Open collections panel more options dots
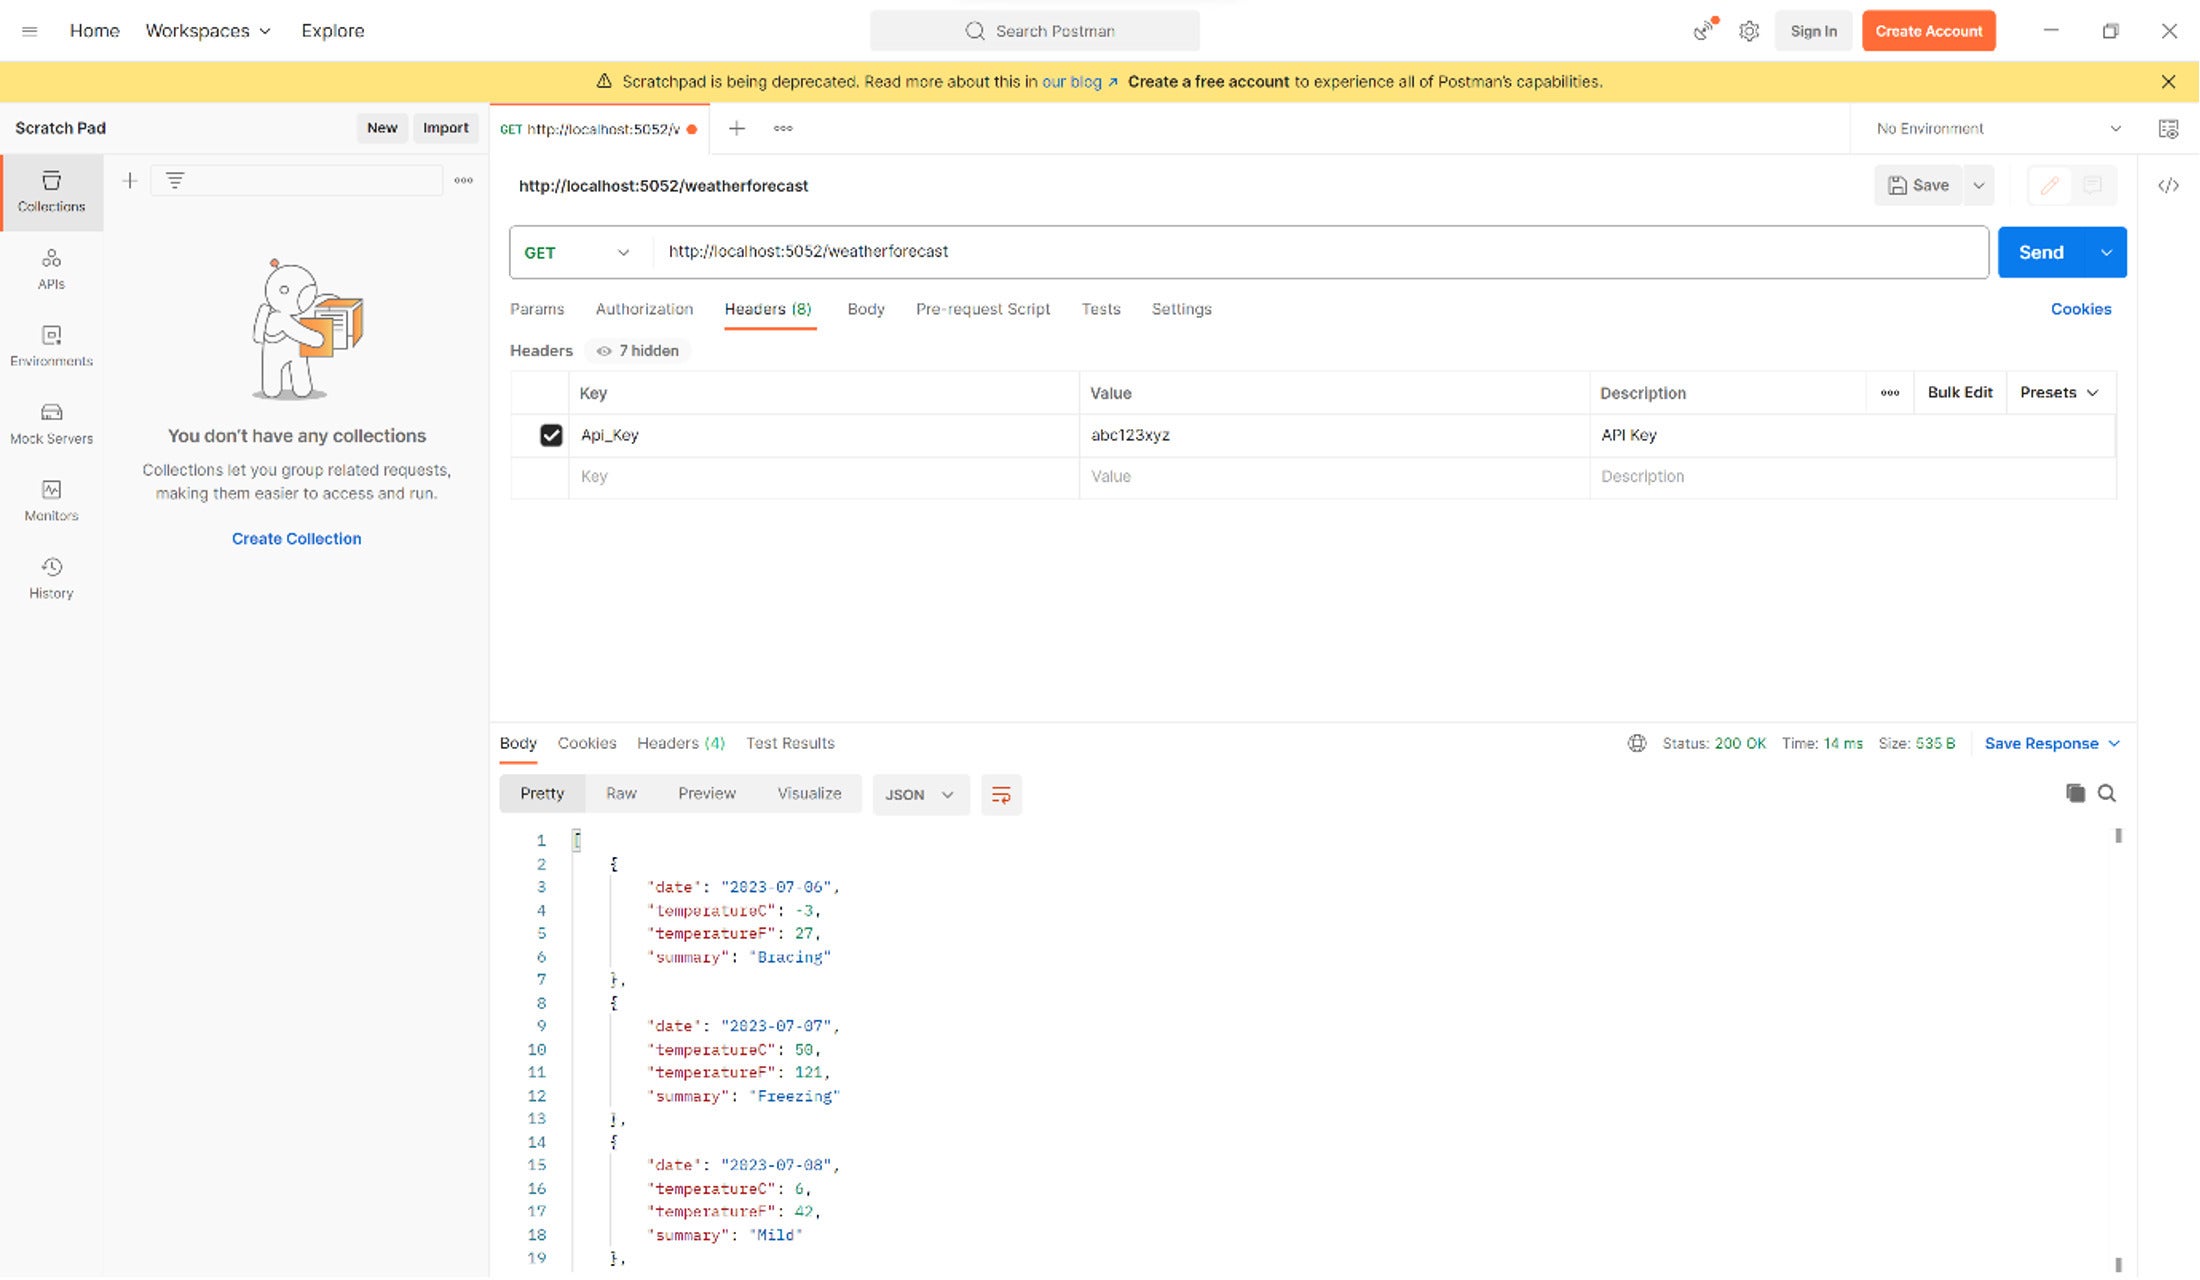Viewport: 2200px width, 1280px height. (x=463, y=181)
